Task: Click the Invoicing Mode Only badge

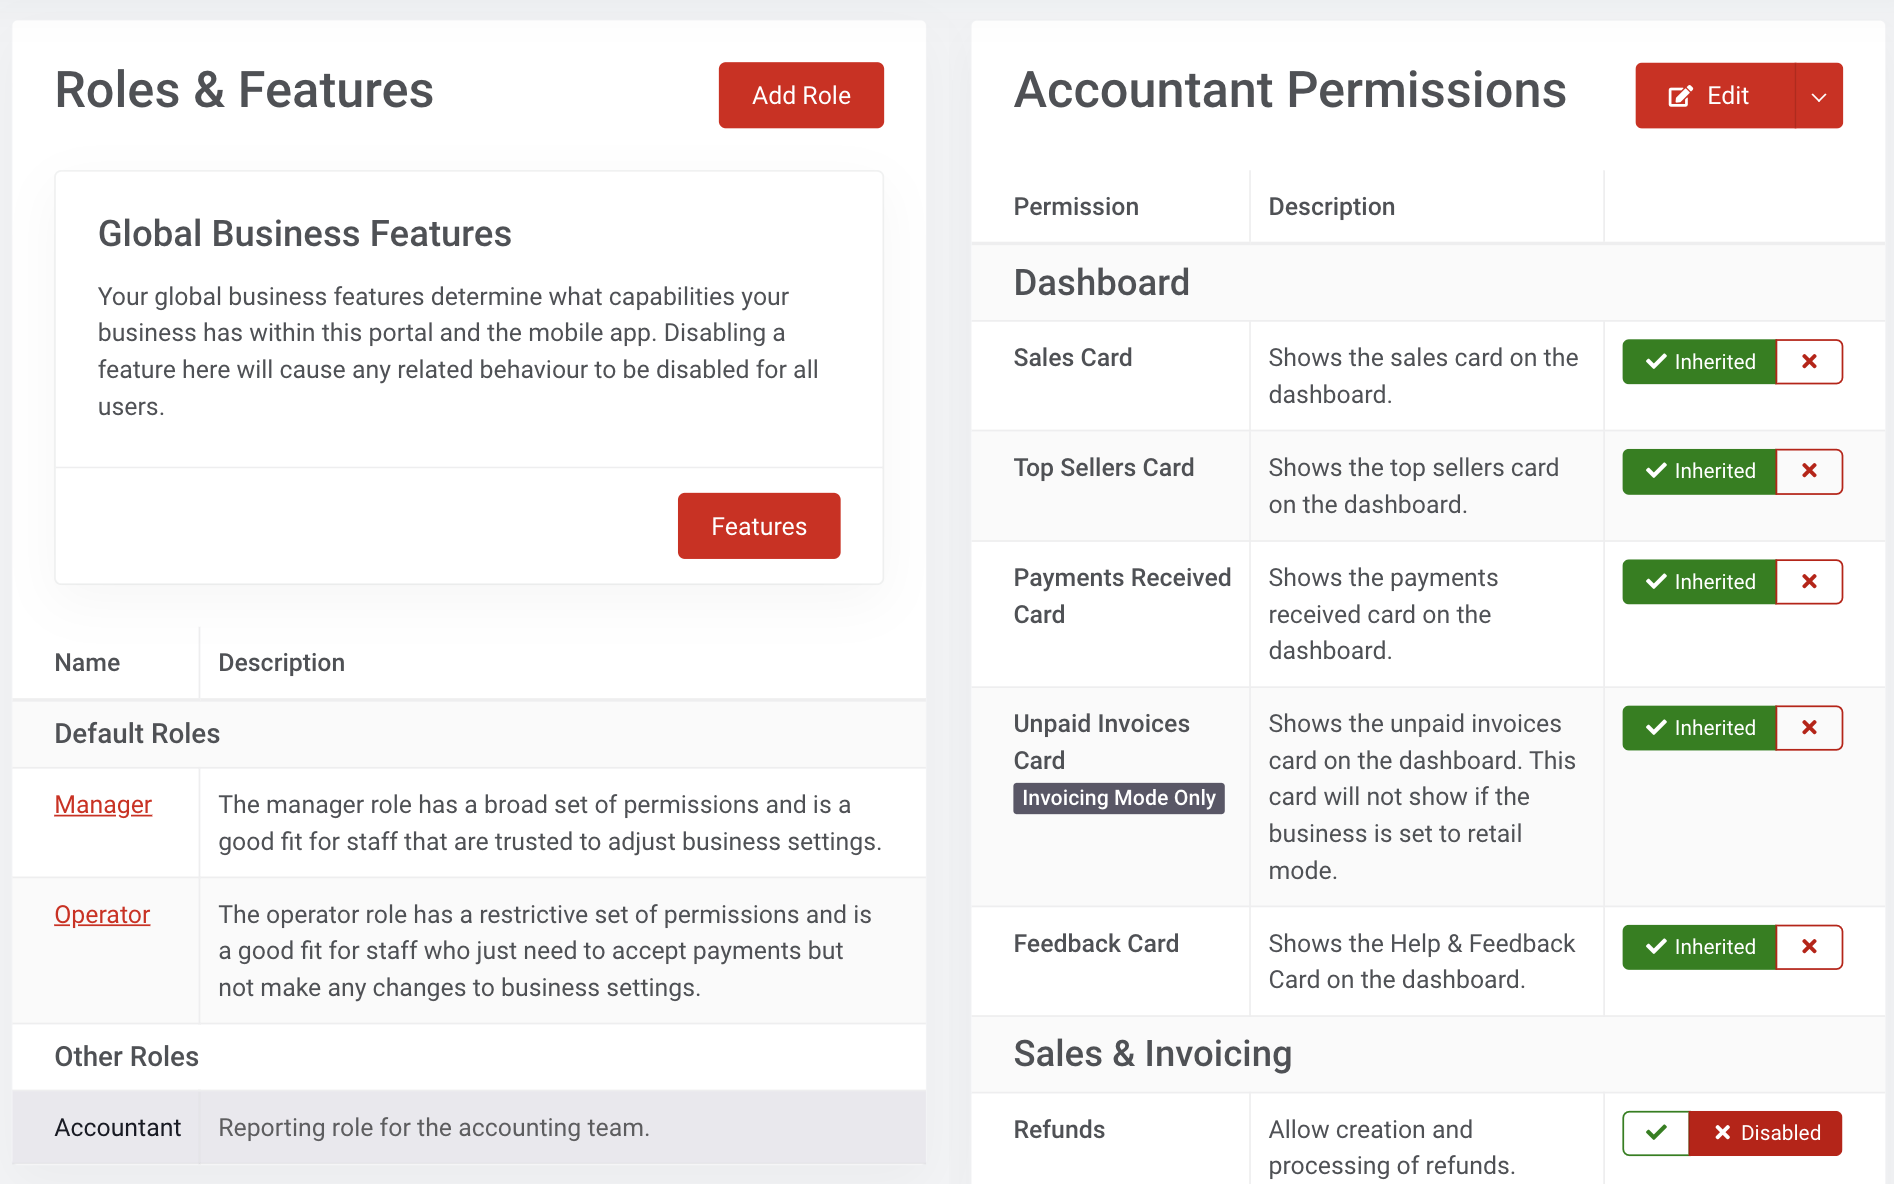Action: (x=1118, y=798)
